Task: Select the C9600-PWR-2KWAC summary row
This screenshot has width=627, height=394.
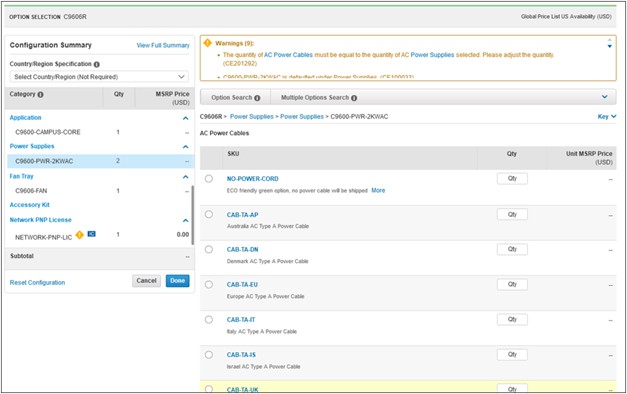Action: coord(101,161)
